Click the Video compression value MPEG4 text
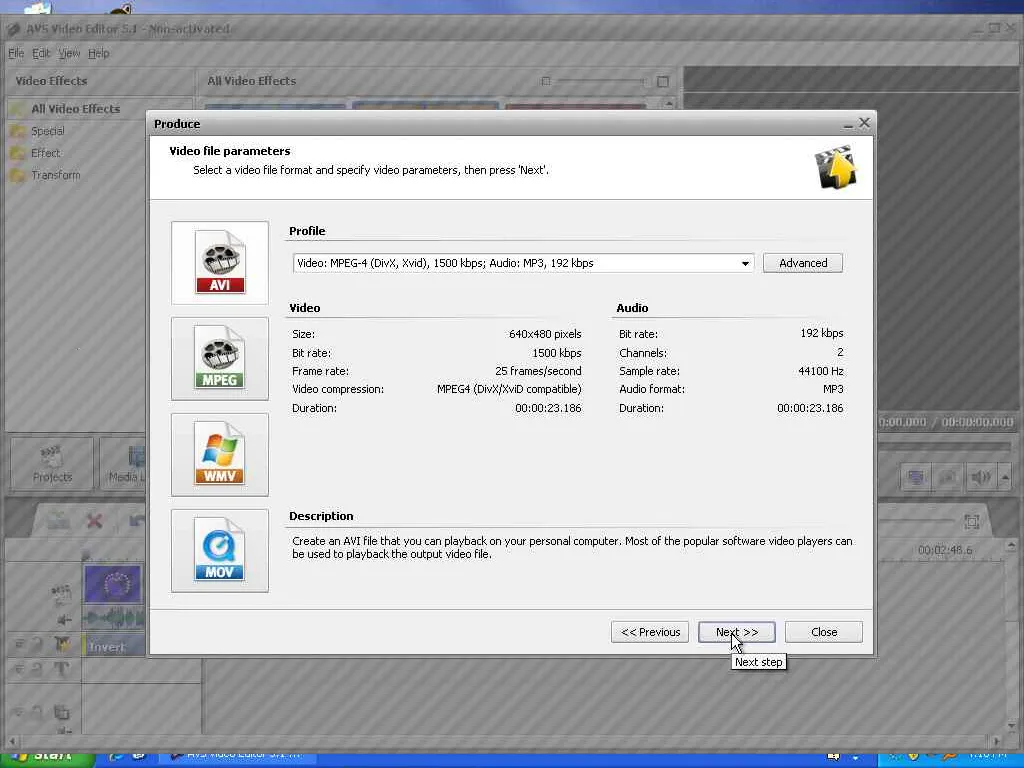The image size is (1024, 768). pos(509,389)
